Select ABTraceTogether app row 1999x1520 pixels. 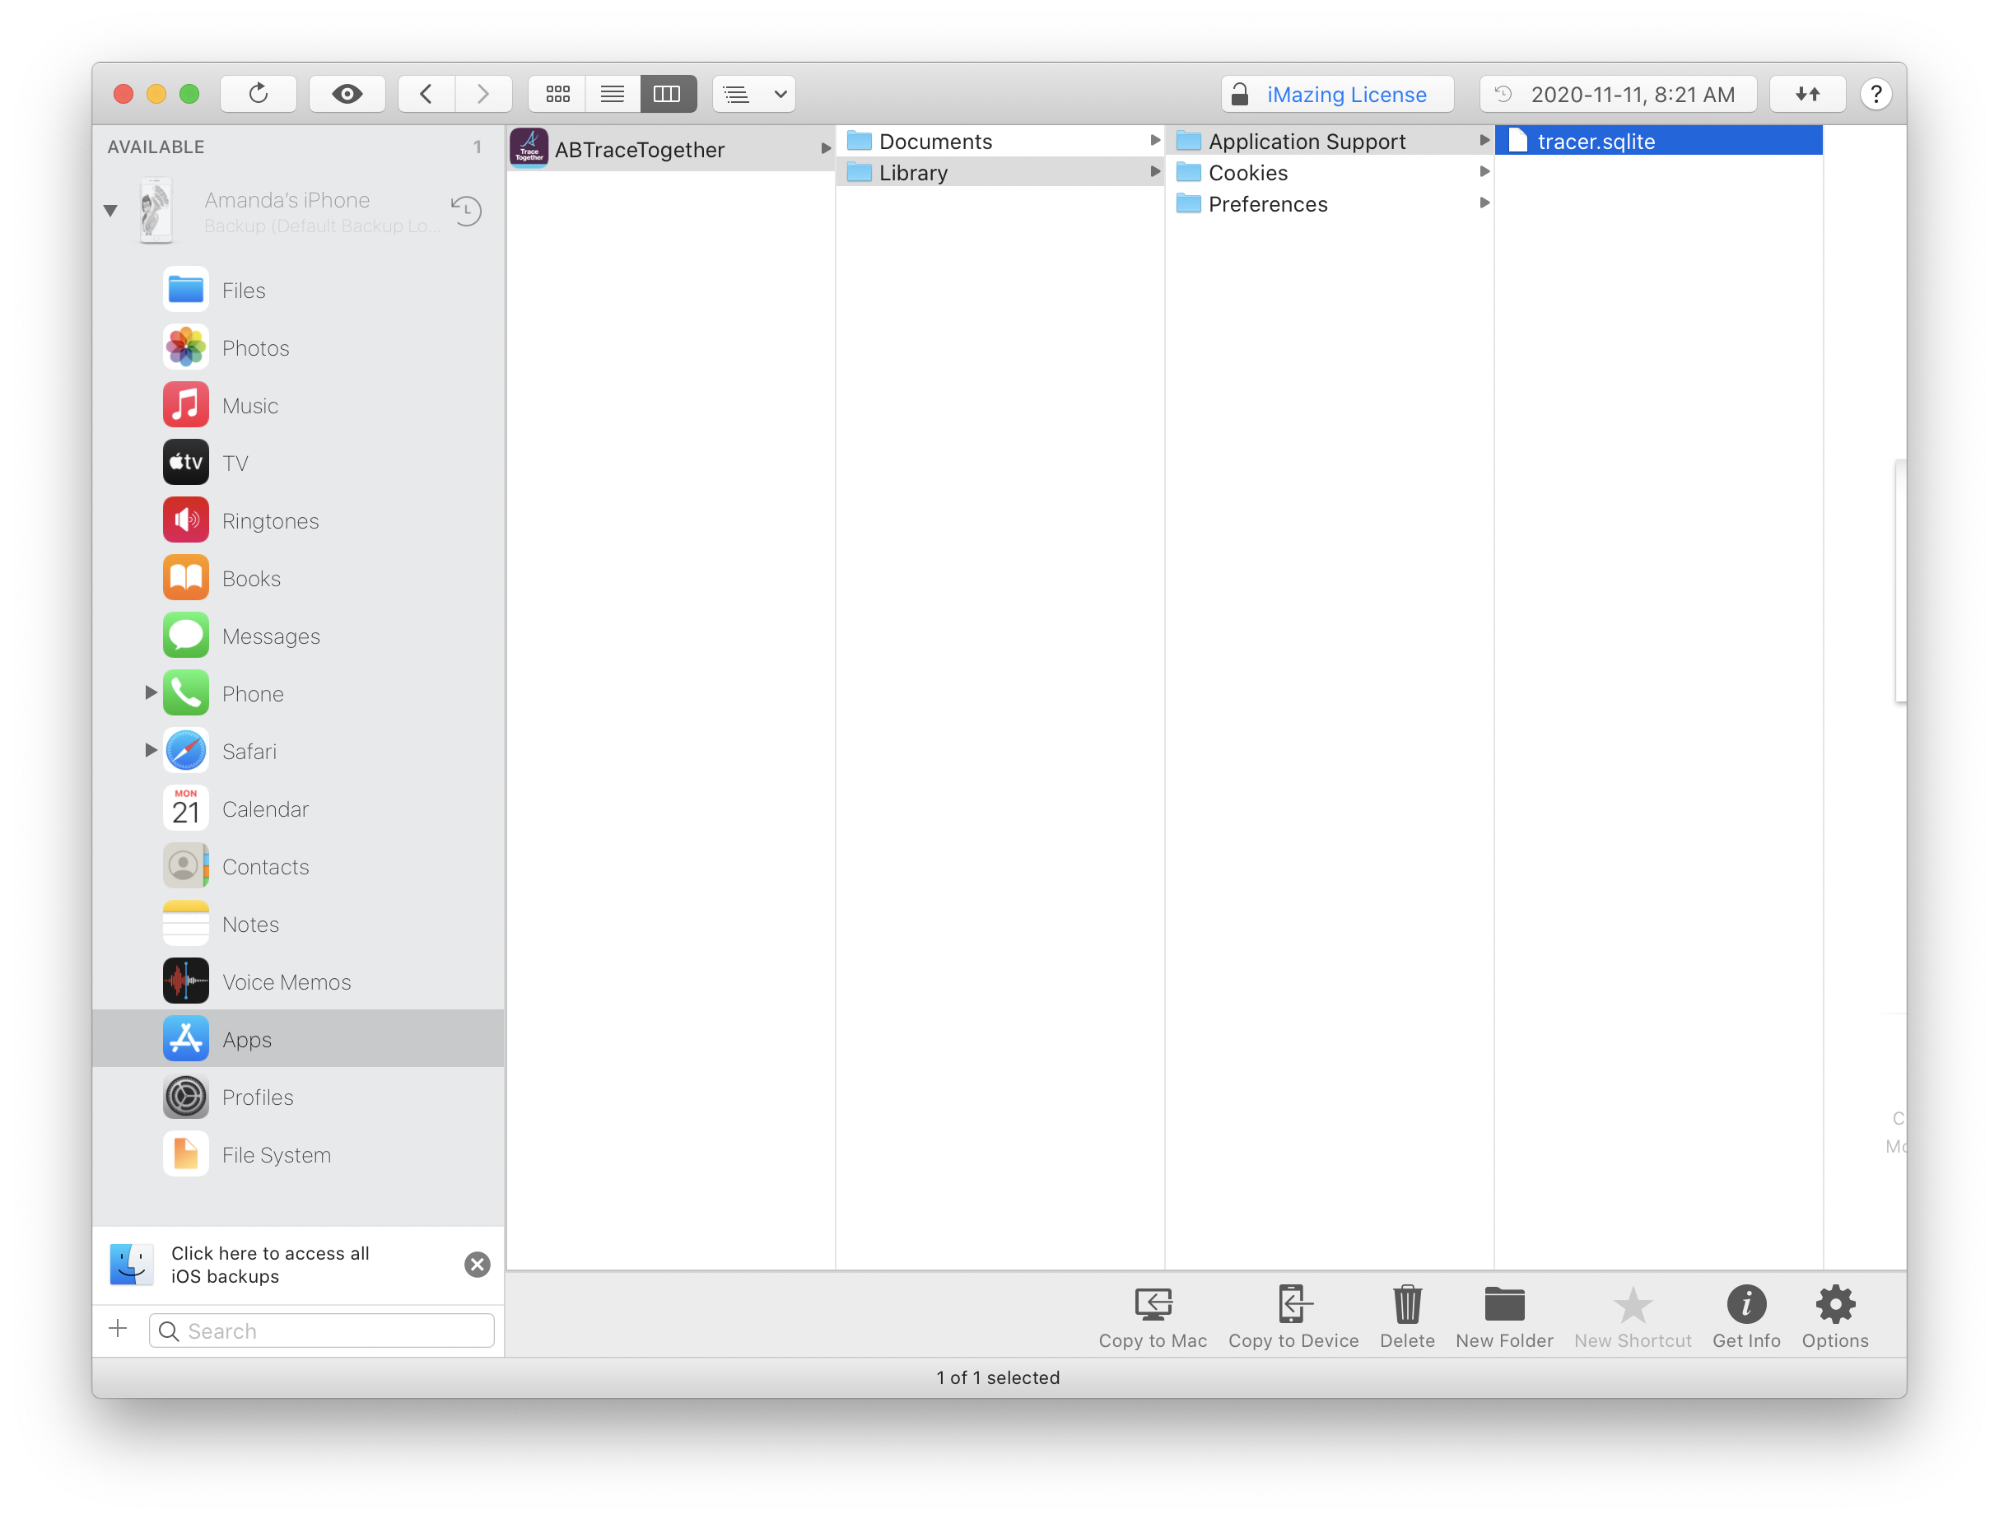click(670, 149)
